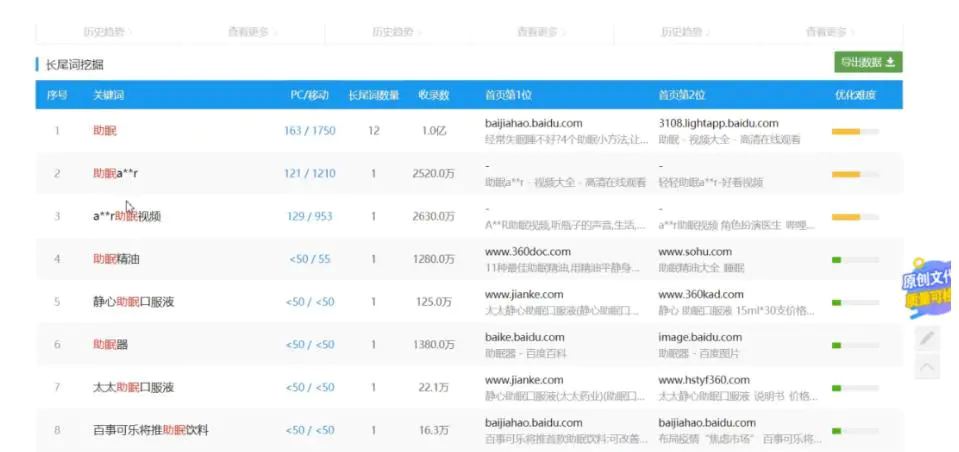
Task: Click the 163 / 1750 index value
Action: pos(310,131)
